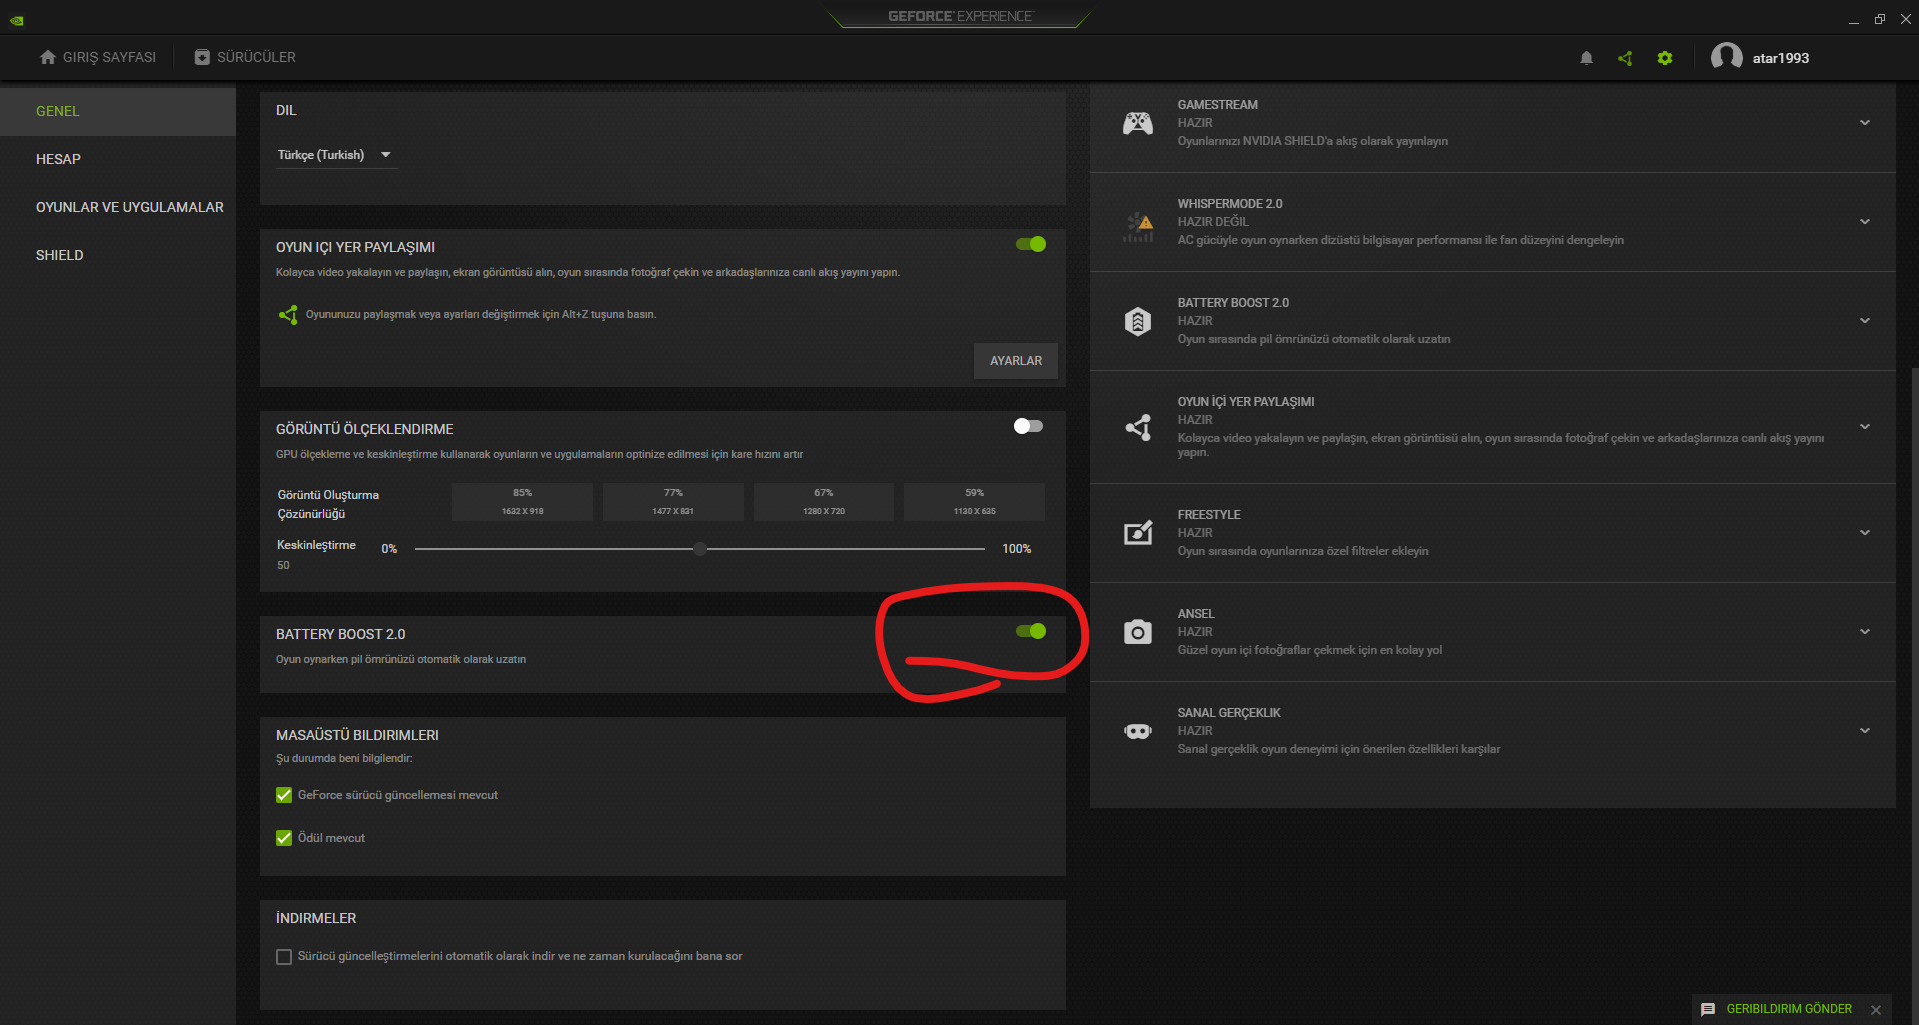Enable Görüntü Ölçeklendirme toggle

pos(1028,426)
